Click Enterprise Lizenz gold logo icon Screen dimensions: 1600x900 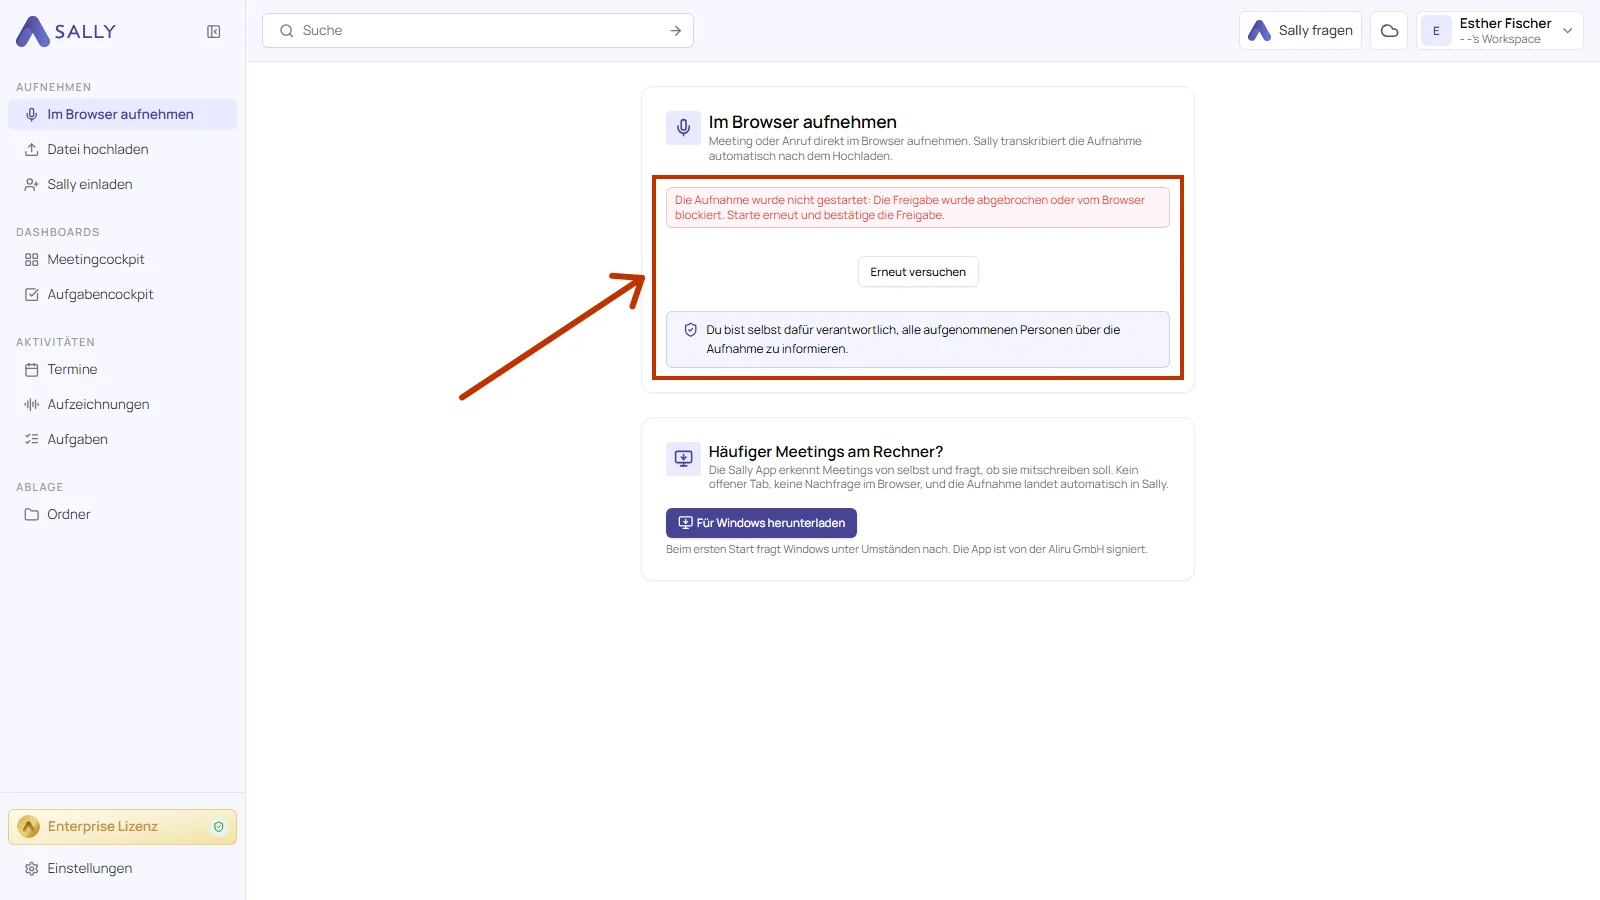[29, 827]
